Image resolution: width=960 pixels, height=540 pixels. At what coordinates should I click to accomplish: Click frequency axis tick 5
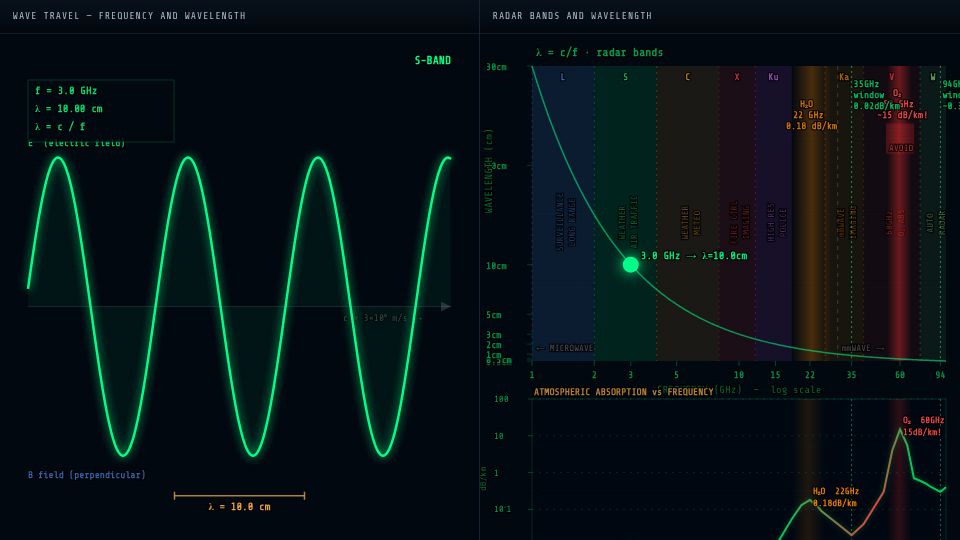(676, 375)
